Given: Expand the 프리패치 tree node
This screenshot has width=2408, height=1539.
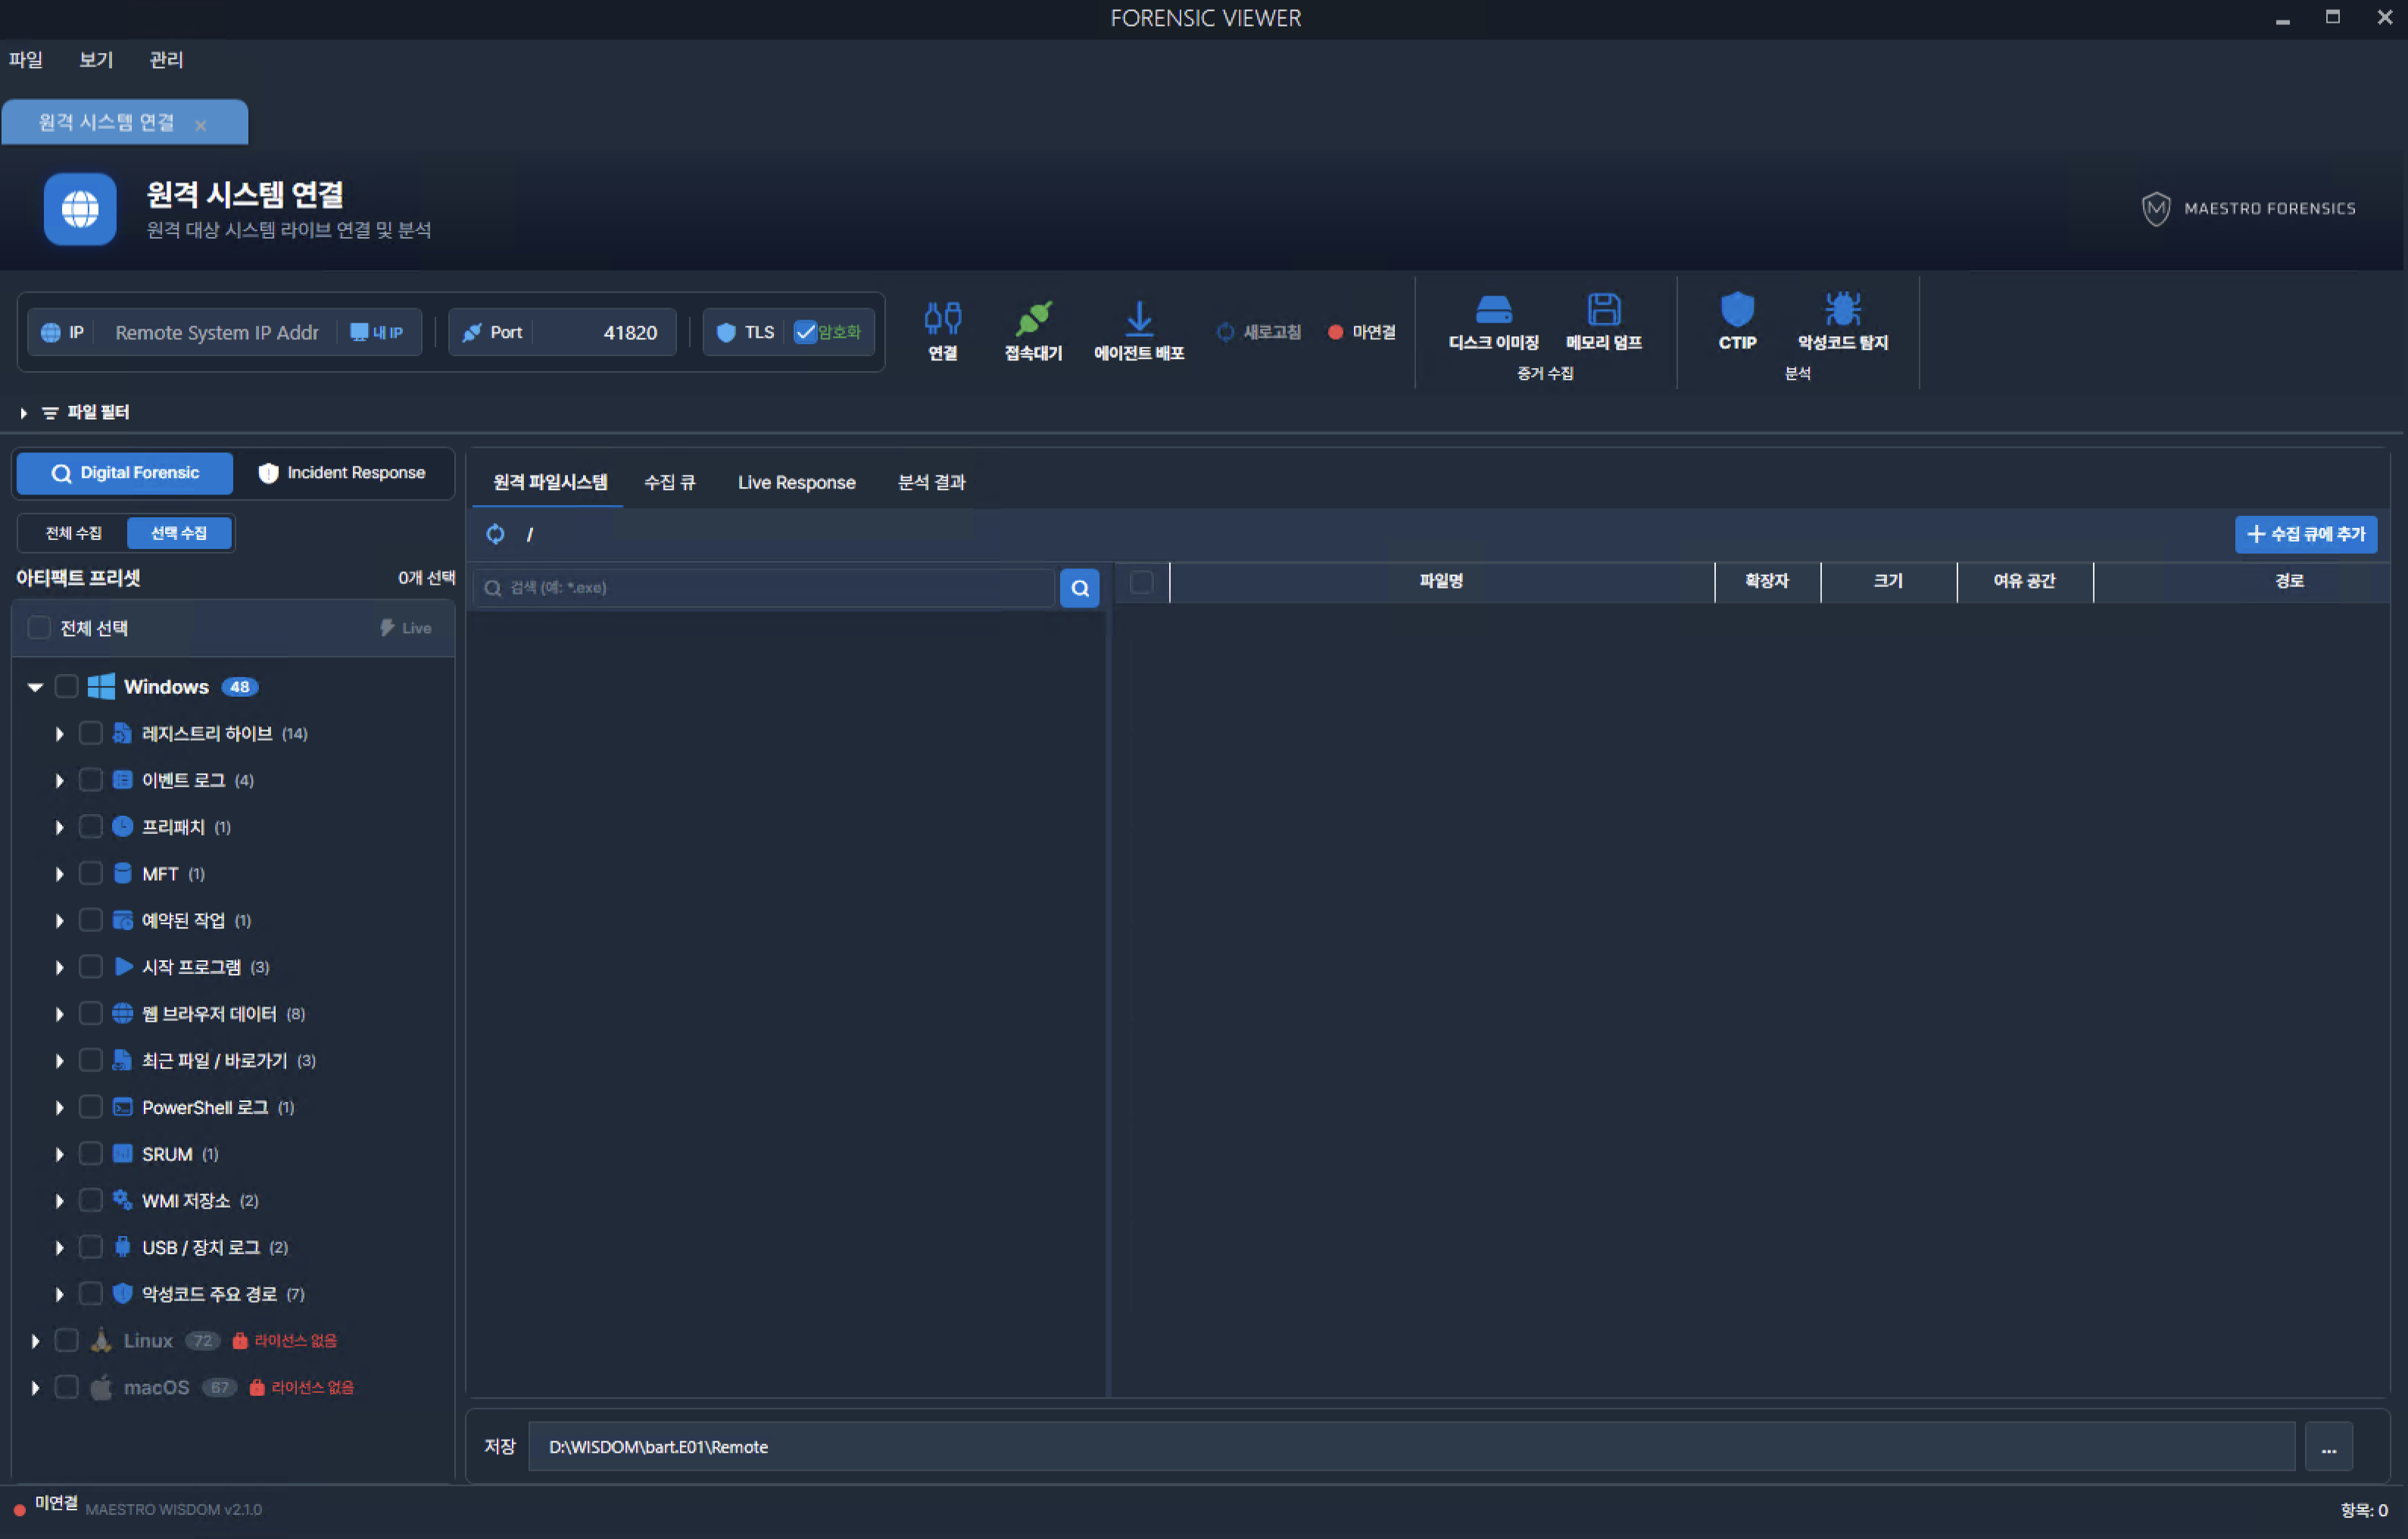Looking at the screenshot, I should click(x=59, y=827).
